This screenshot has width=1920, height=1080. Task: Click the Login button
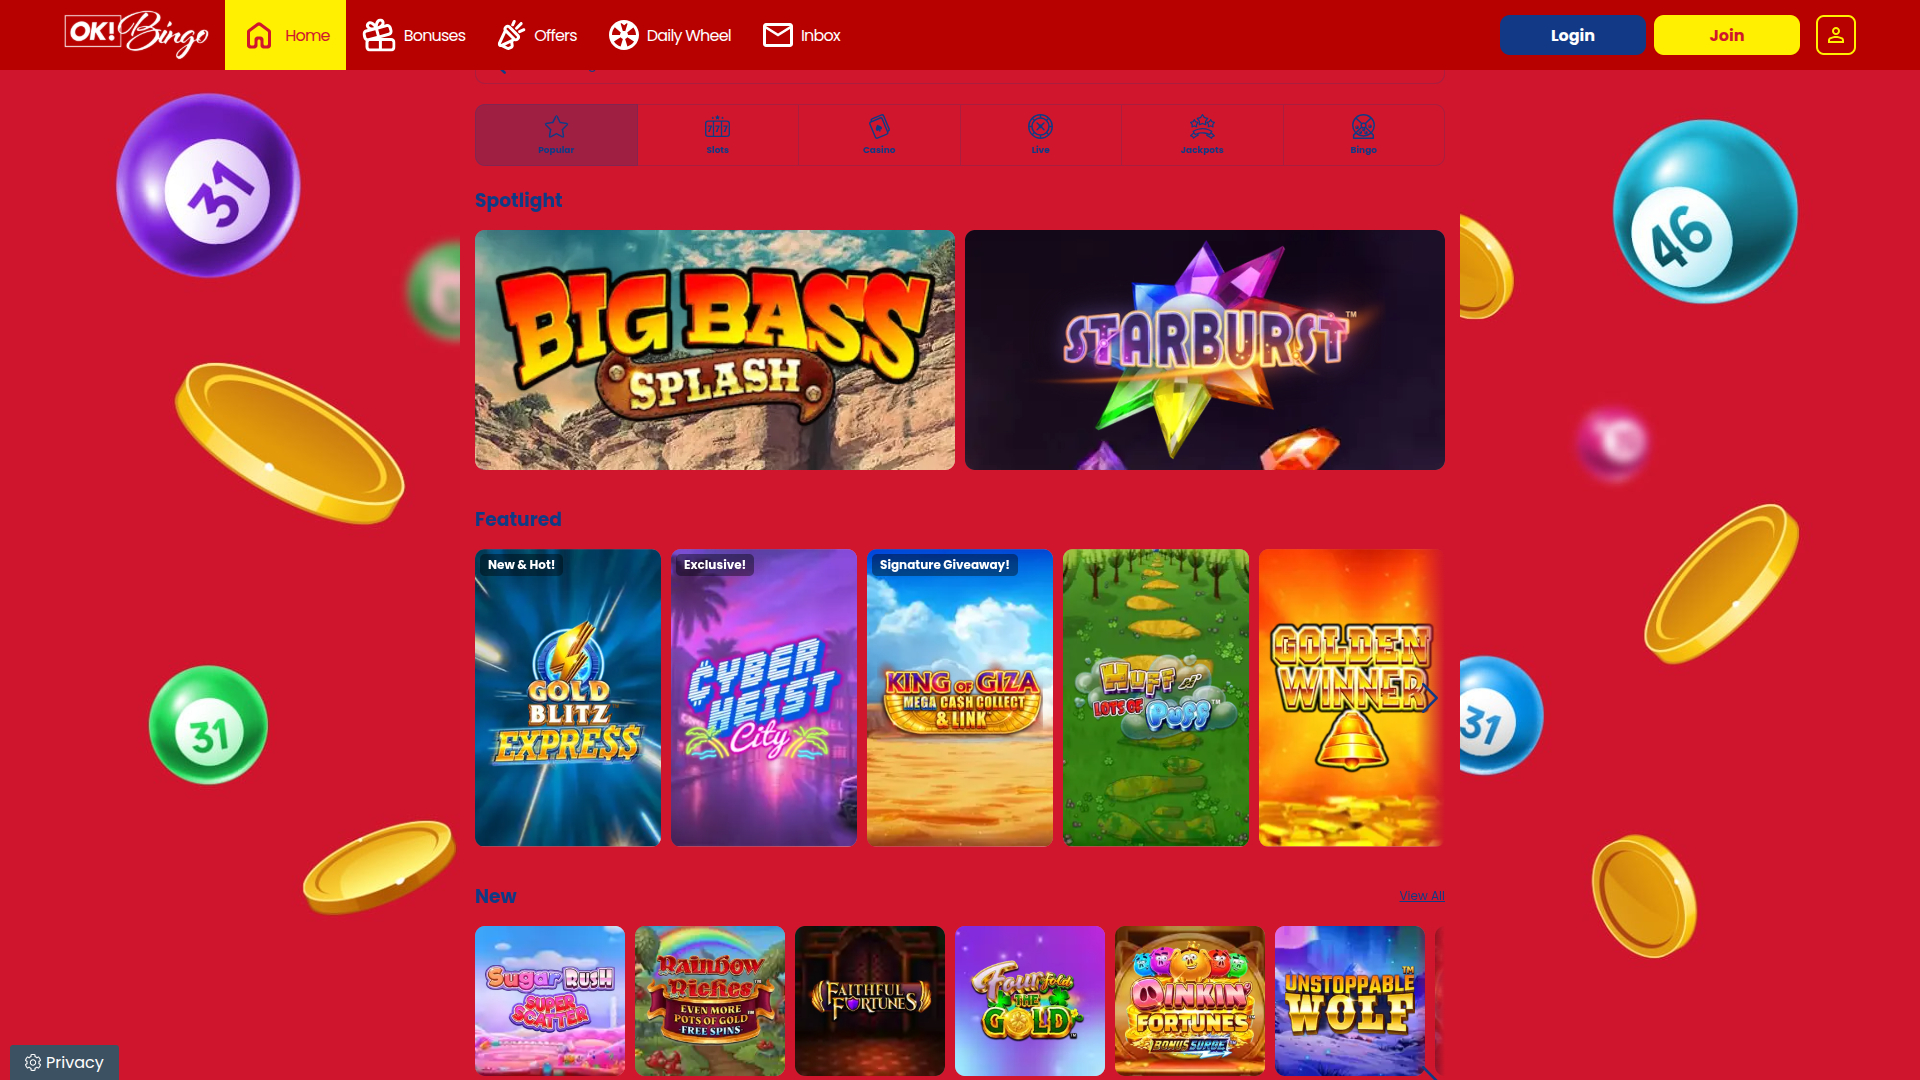click(x=1572, y=34)
